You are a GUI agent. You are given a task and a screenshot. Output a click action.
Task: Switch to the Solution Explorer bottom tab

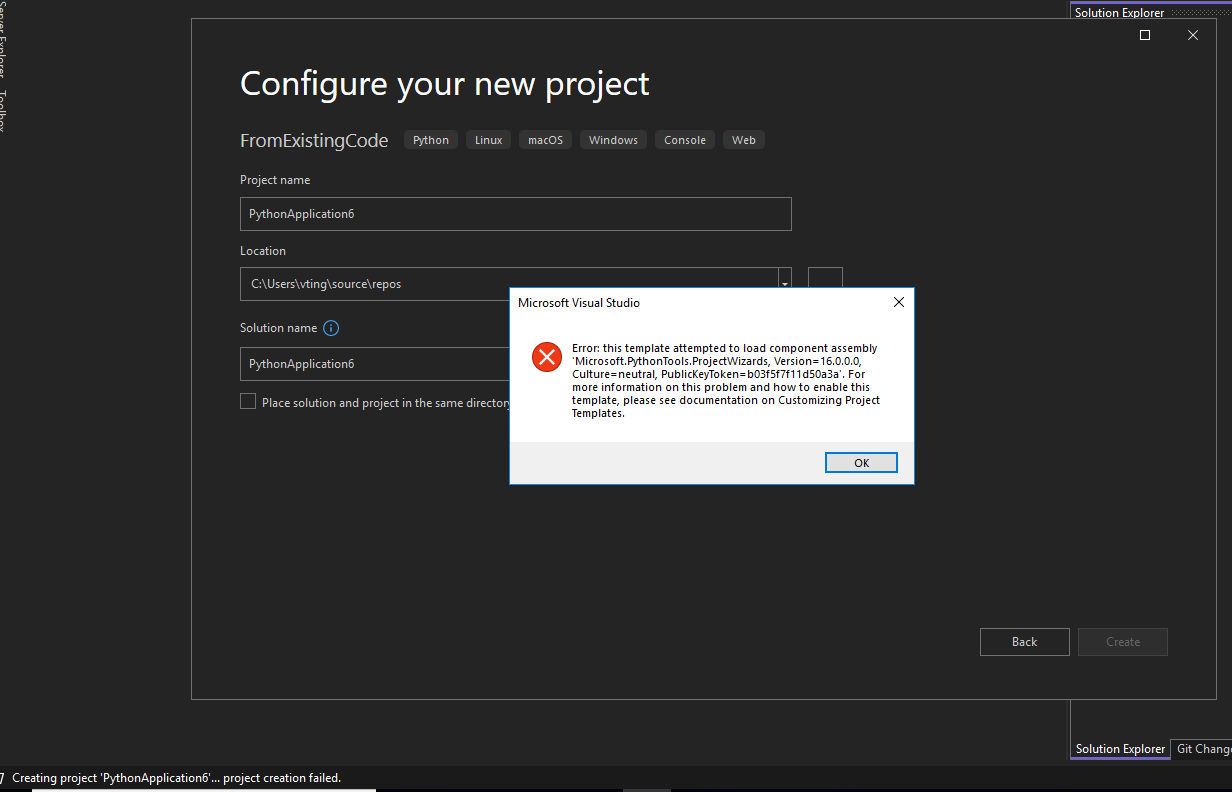tap(1120, 749)
